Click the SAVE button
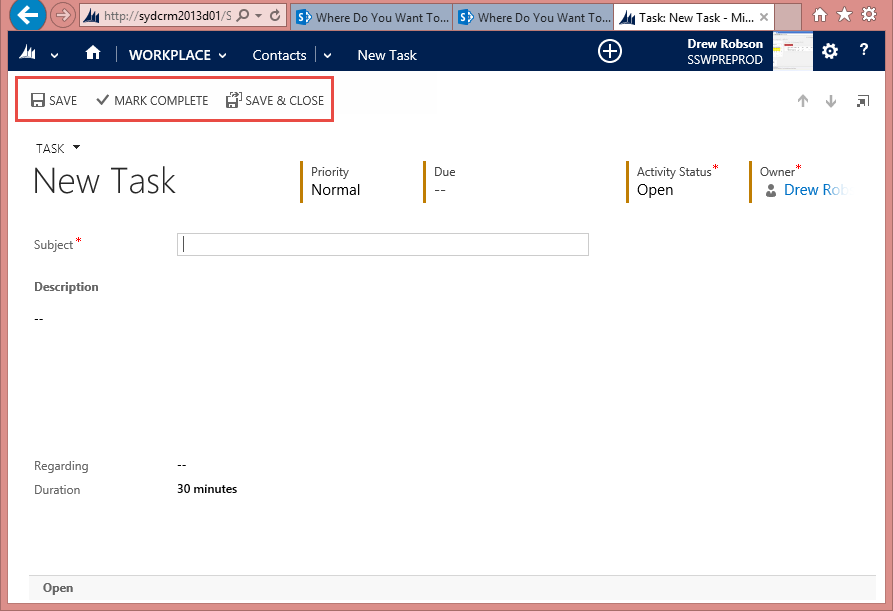This screenshot has width=893, height=611. coord(54,101)
